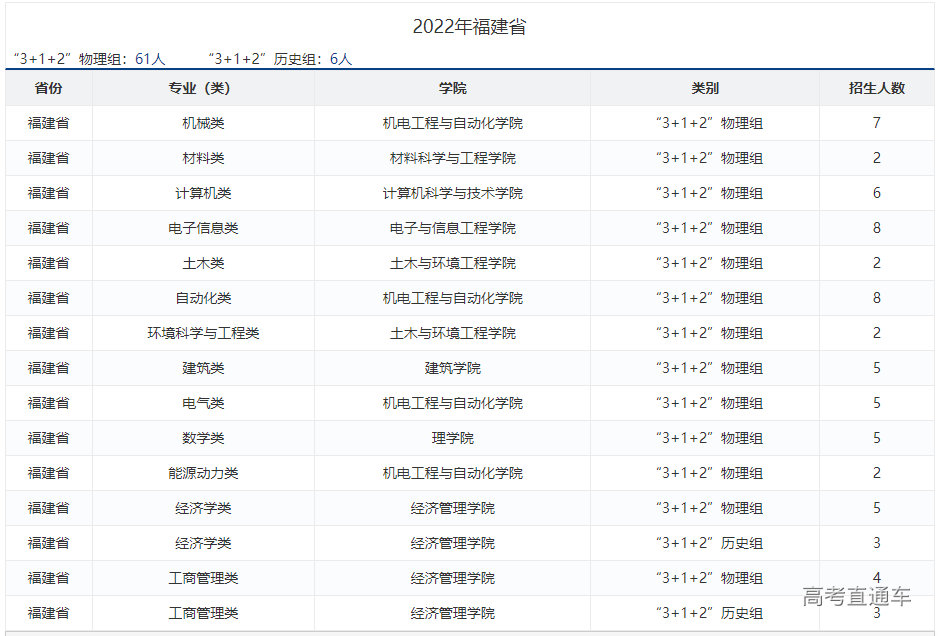940x636 pixels.
Task: Click the 类别 column header
Action: (x=704, y=88)
